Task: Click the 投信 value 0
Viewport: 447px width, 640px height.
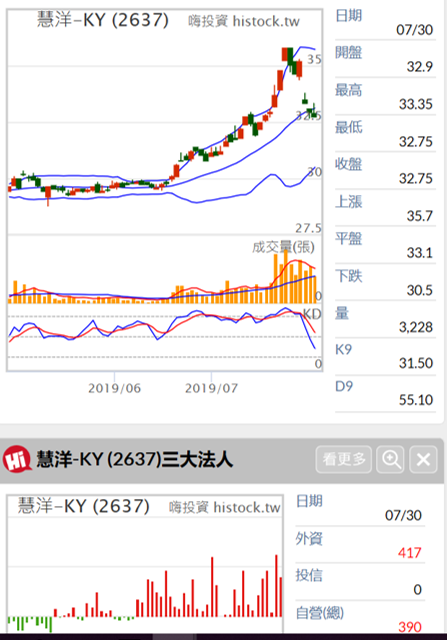Action: click(417, 590)
